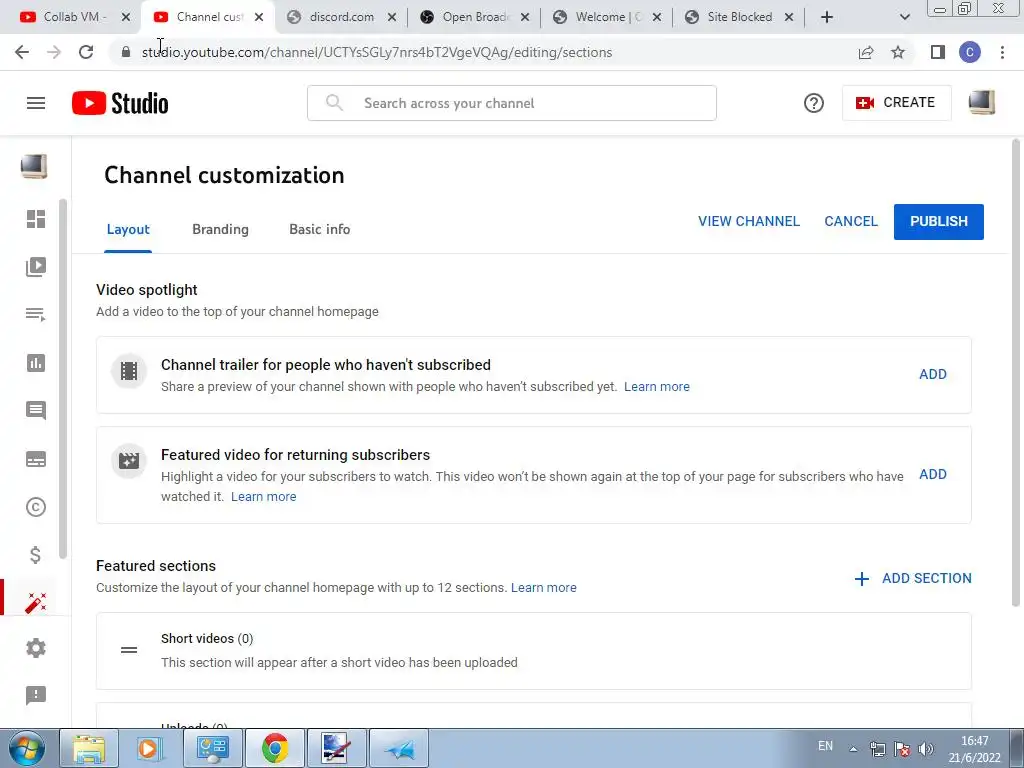Open the Chrome profile C avatar

(970, 52)
